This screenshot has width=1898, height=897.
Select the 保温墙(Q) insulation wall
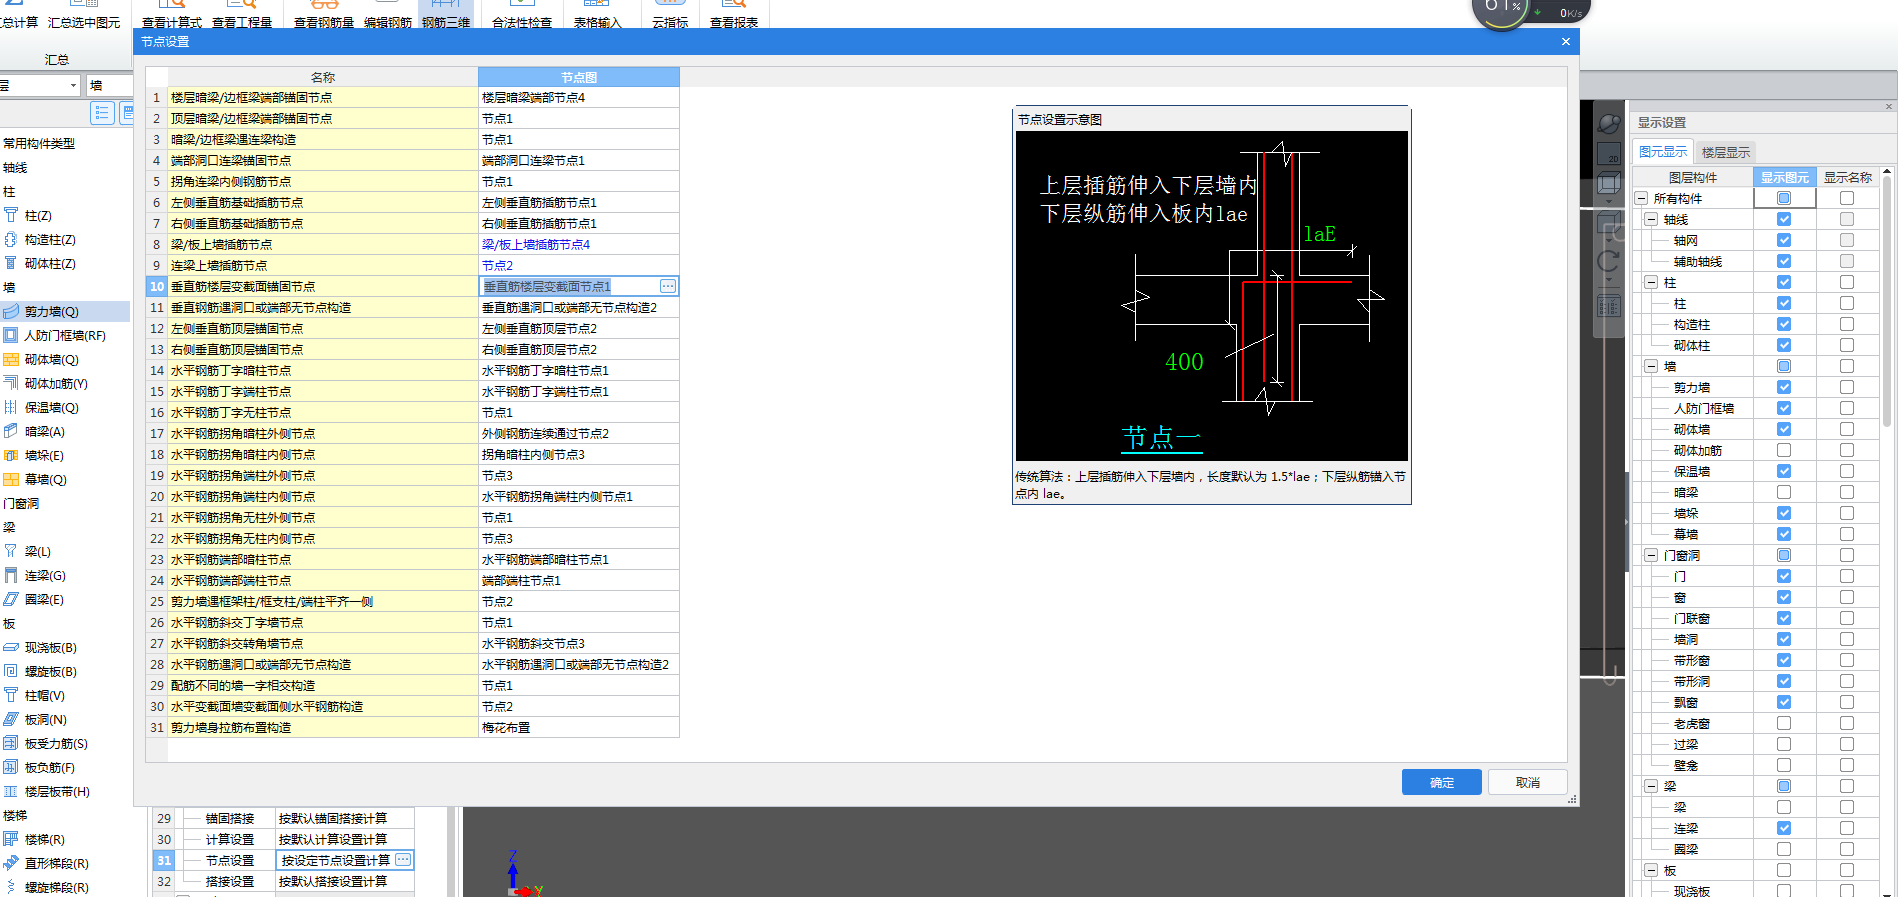tap(50, 407)
